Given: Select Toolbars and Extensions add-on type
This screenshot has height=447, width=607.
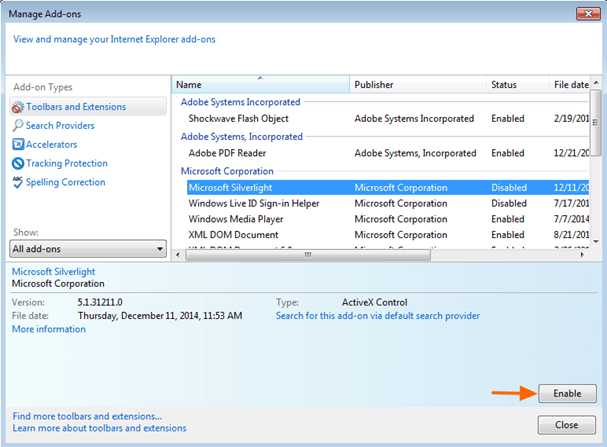Looking at the screenshot, I should point(88,107).
